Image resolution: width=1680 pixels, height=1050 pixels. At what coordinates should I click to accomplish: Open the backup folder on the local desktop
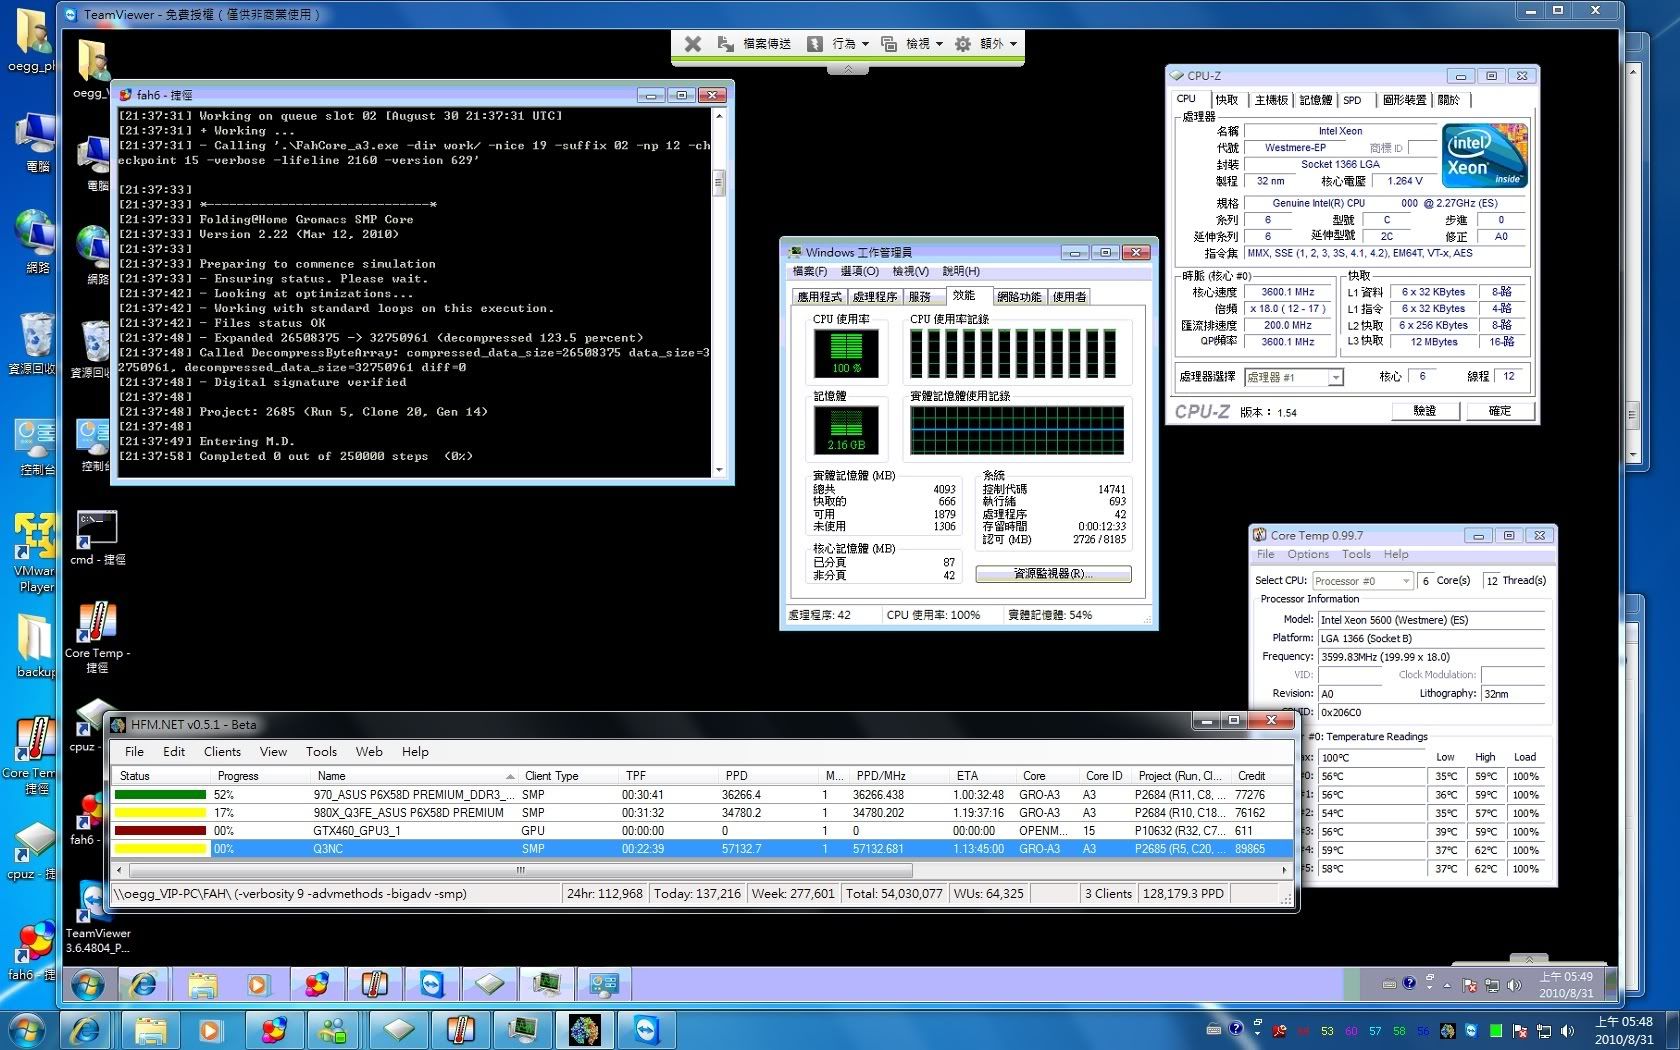click(x=35, y=645)
